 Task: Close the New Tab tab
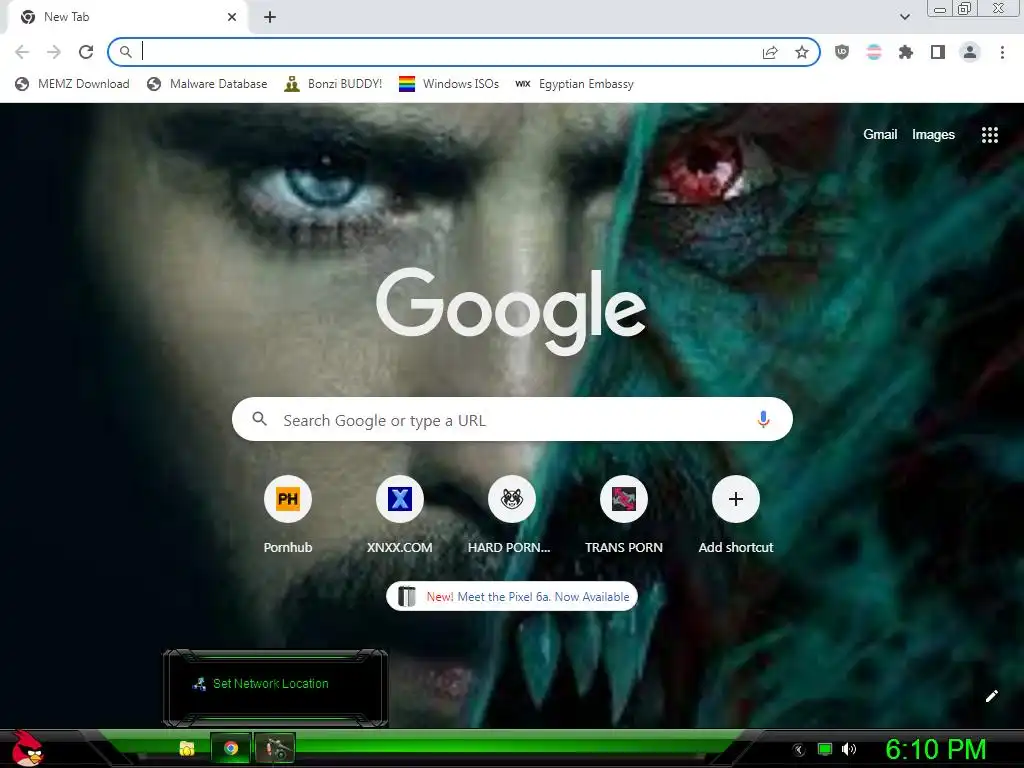(232, 17)
